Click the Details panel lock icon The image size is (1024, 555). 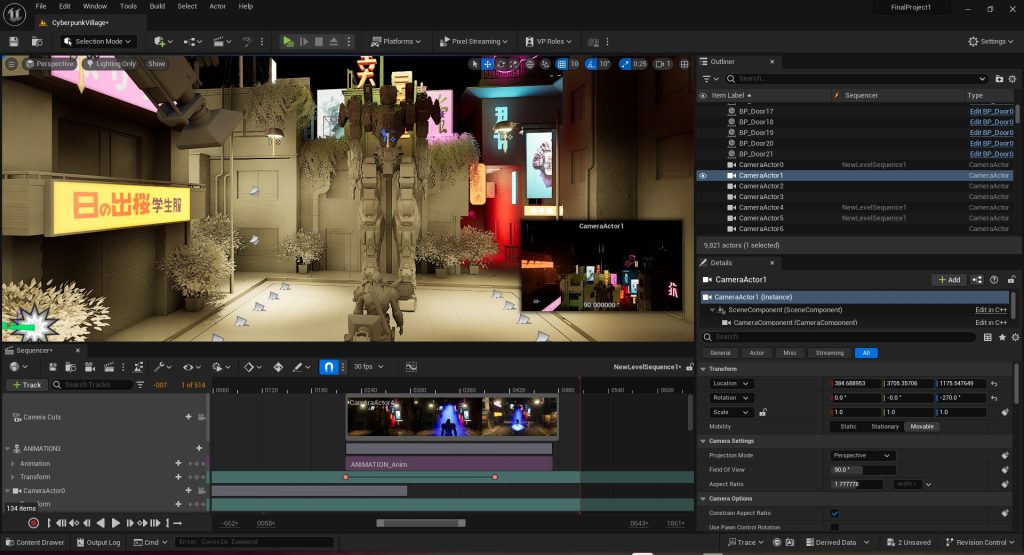[1011, 279]
